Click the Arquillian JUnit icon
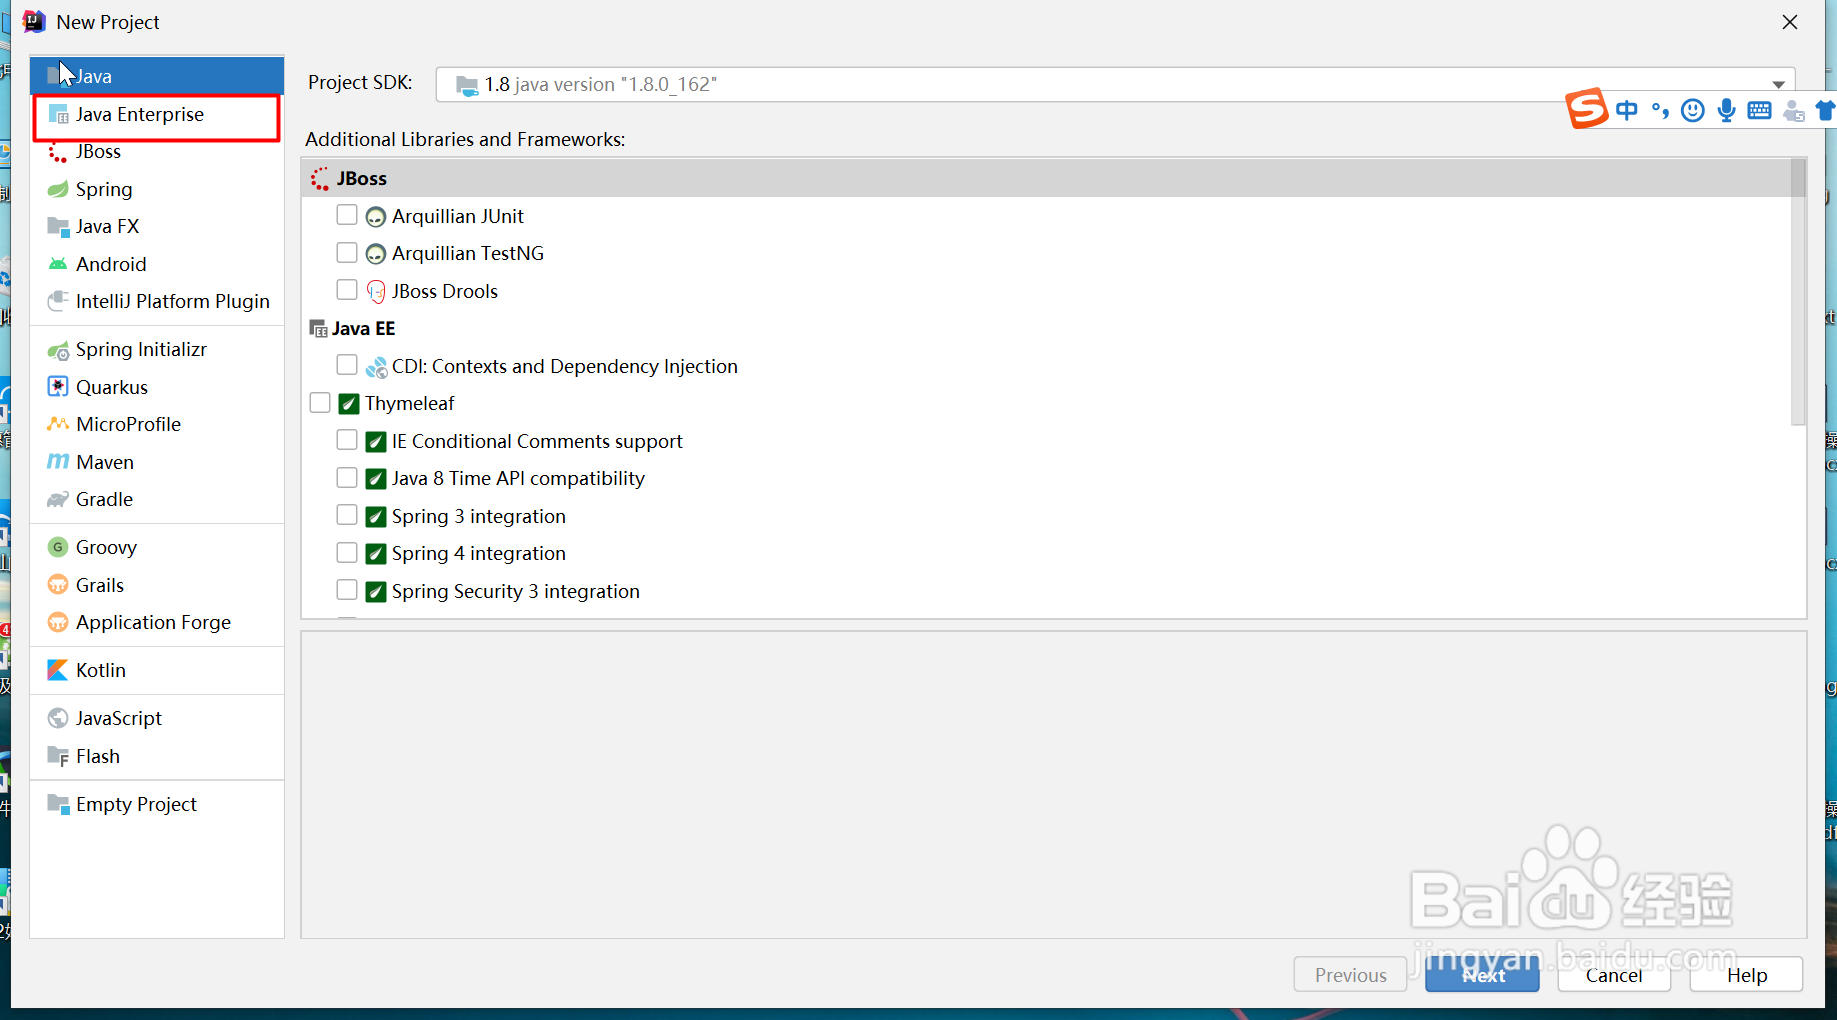This screenshot has width=1837, height=1020. point(376,217)
